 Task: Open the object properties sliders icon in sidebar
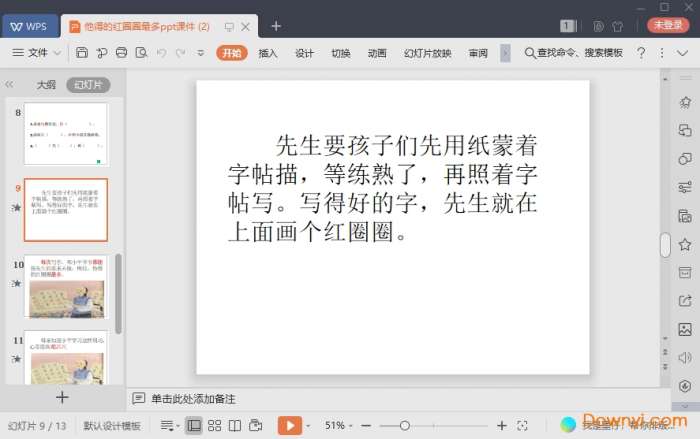click(x=685, y=187)
